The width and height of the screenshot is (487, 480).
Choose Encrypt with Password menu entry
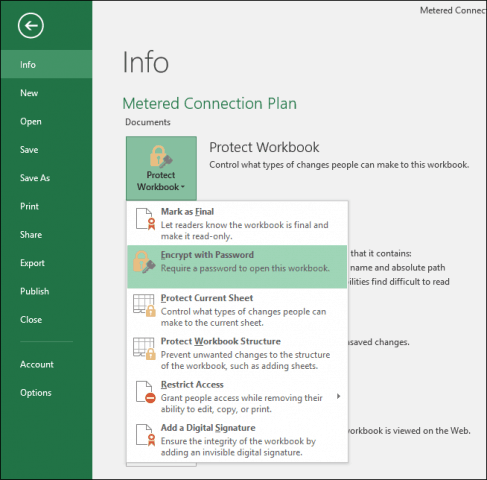click(x=237, y=266)
